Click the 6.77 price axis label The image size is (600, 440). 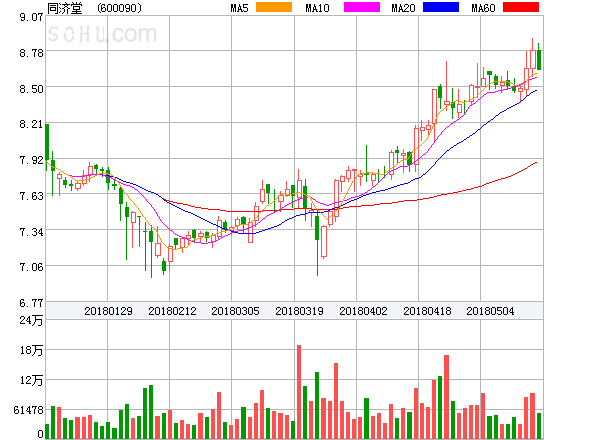click(x=31, y=303)
